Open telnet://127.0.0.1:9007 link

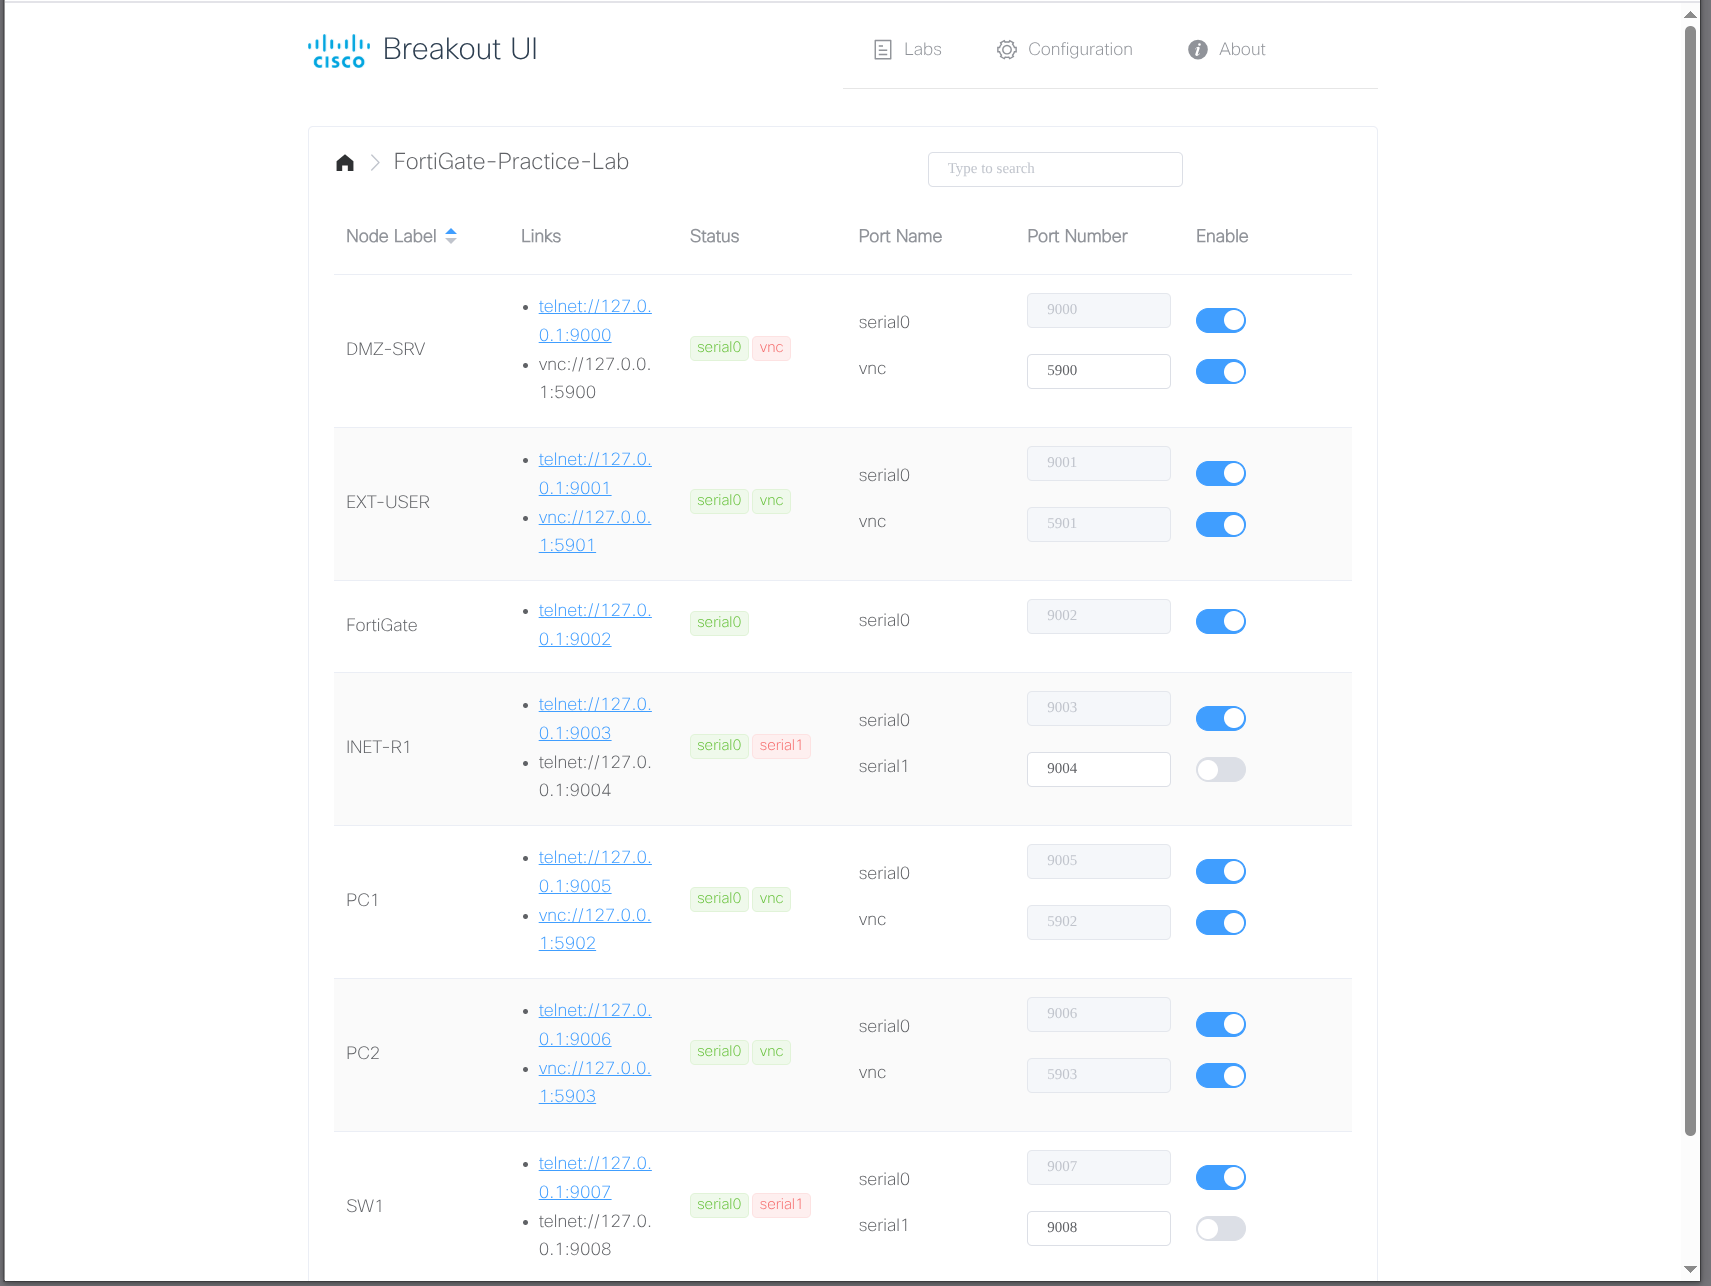coord(595,1178)
